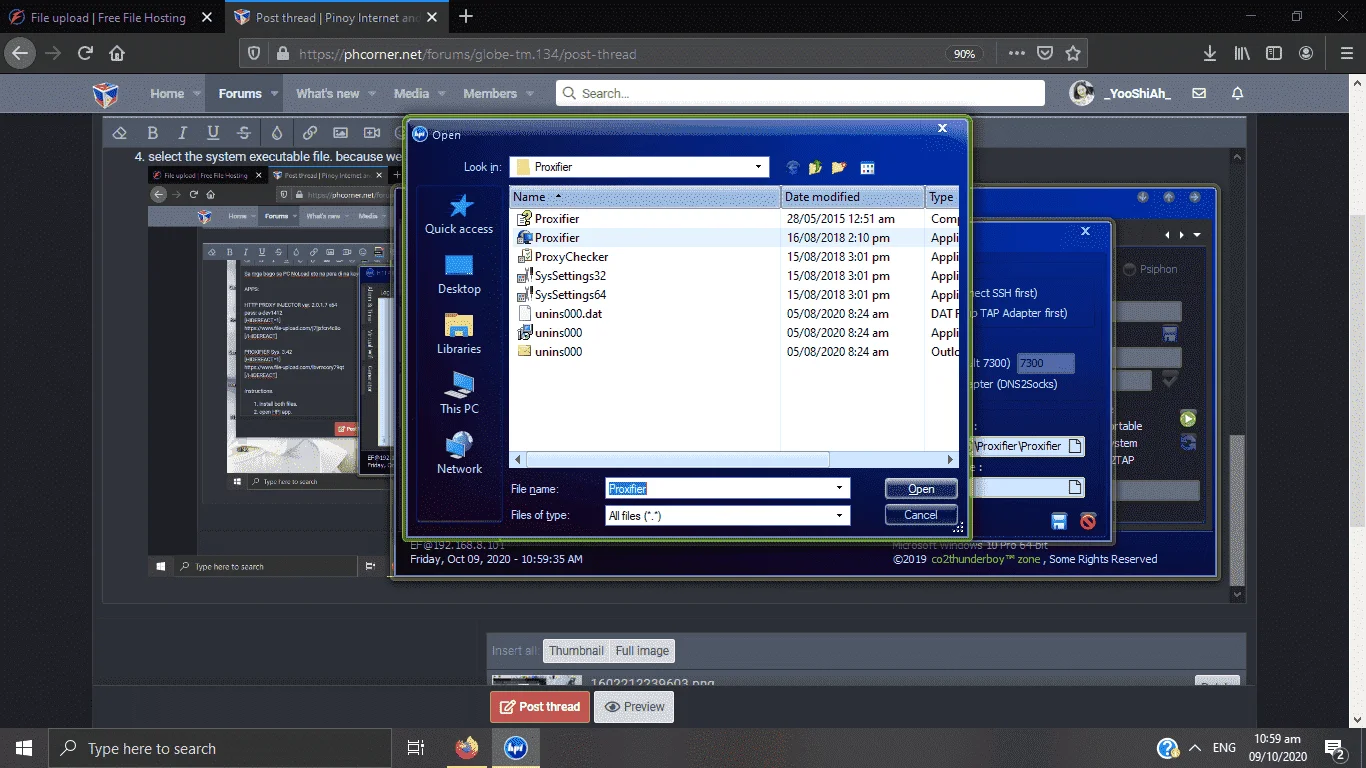Bookmark page with the star icon
The image size is (1366, 768).
click(x=1073, y=53)
